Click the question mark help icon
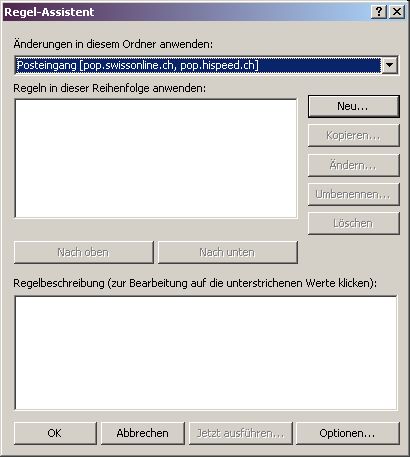Viewport: 410px width, 457px height. tap(379, 12)
